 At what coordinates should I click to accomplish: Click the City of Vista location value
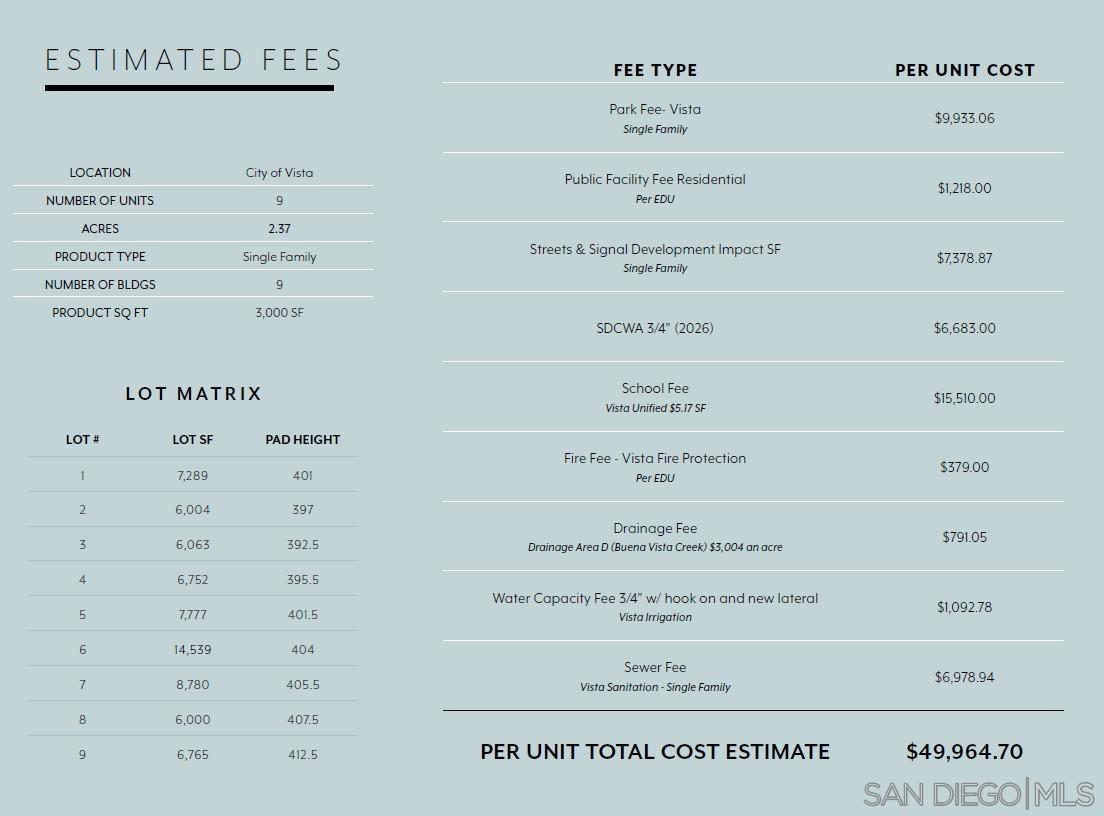click(279, 173)
